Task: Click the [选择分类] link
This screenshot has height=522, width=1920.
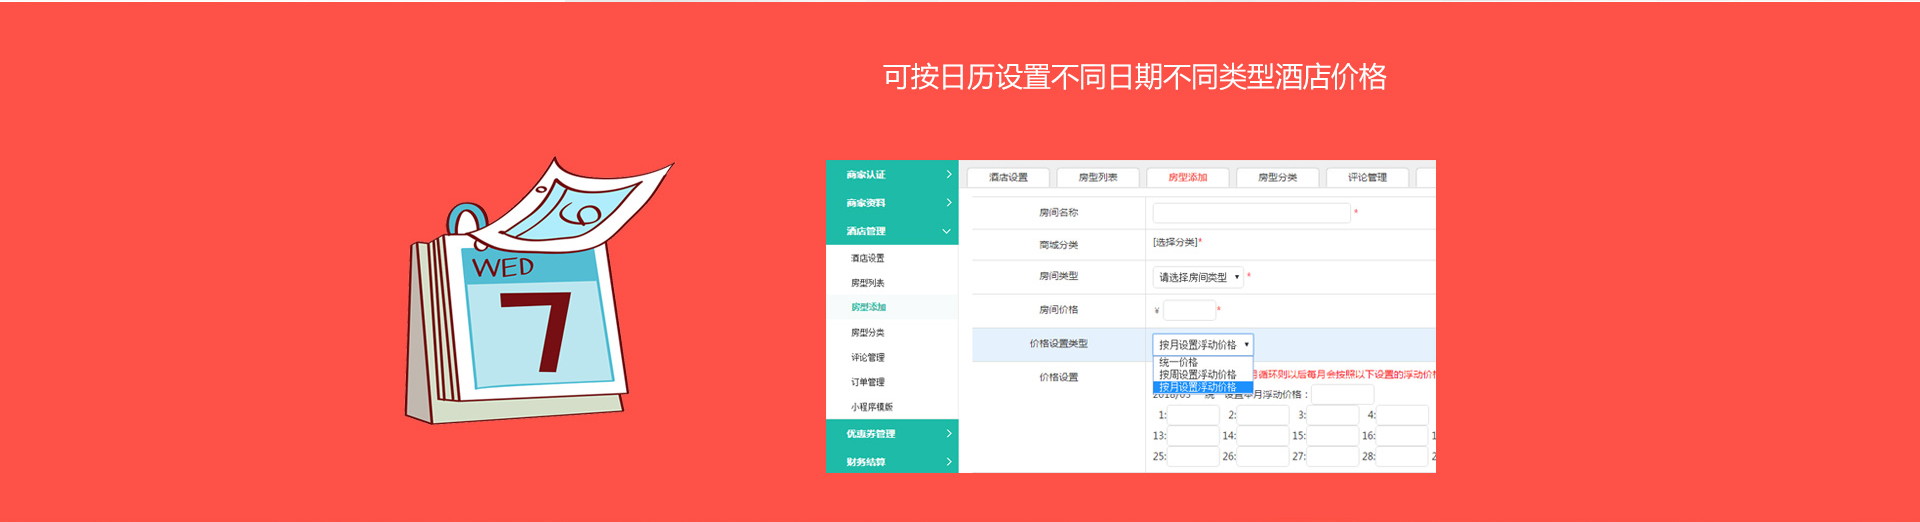Action: click(x=1175, y=242)
